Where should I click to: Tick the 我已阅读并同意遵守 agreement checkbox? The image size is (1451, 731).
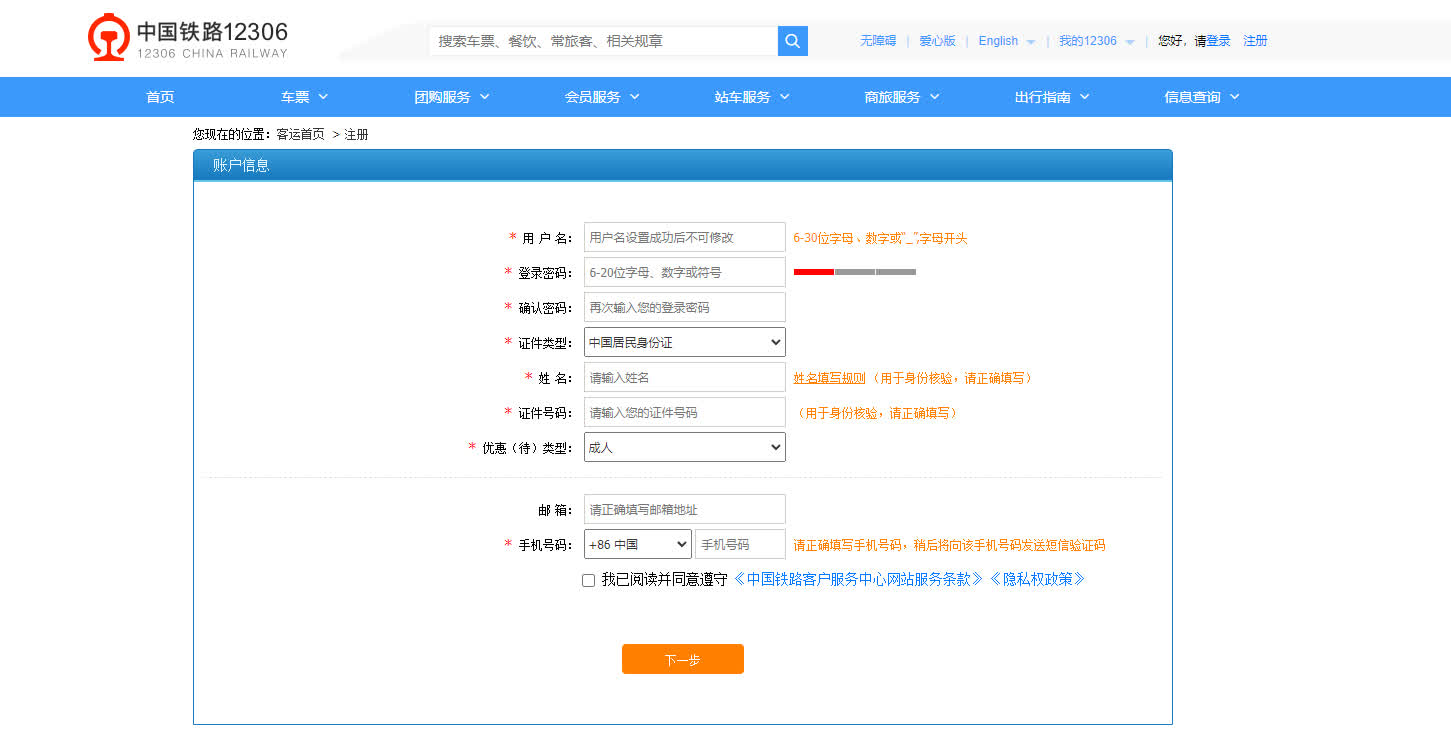pyautogui.click(x=588, y=580)
